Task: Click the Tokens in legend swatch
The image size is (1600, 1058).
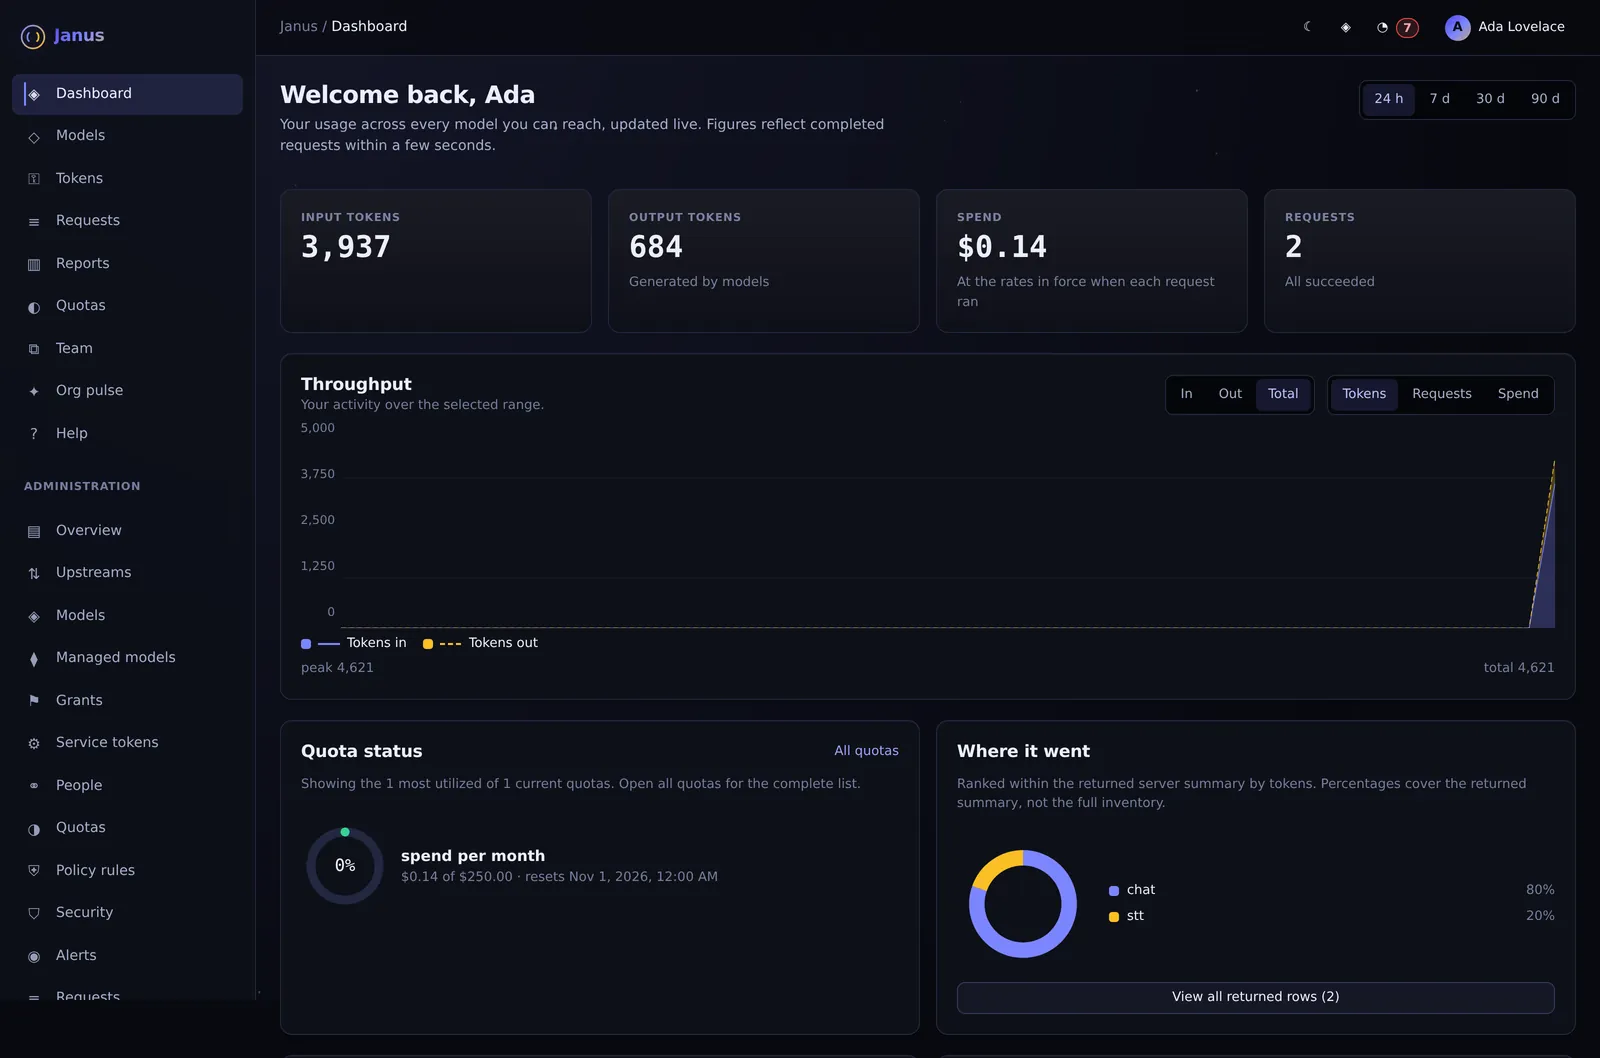Action: pyautogui.click(x=306, y=644)
